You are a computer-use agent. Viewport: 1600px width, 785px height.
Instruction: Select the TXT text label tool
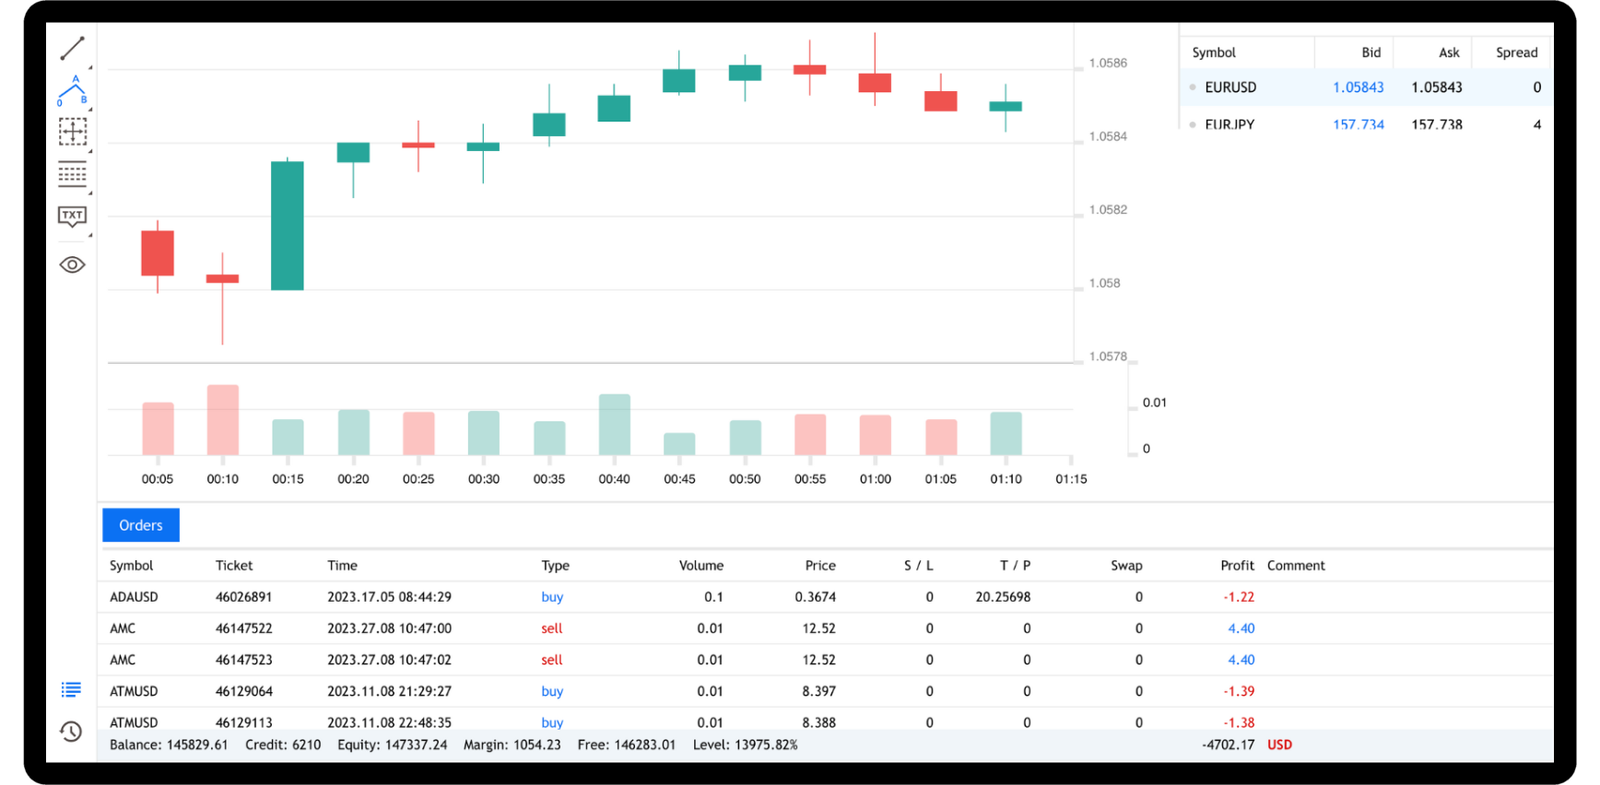(72, 216)
